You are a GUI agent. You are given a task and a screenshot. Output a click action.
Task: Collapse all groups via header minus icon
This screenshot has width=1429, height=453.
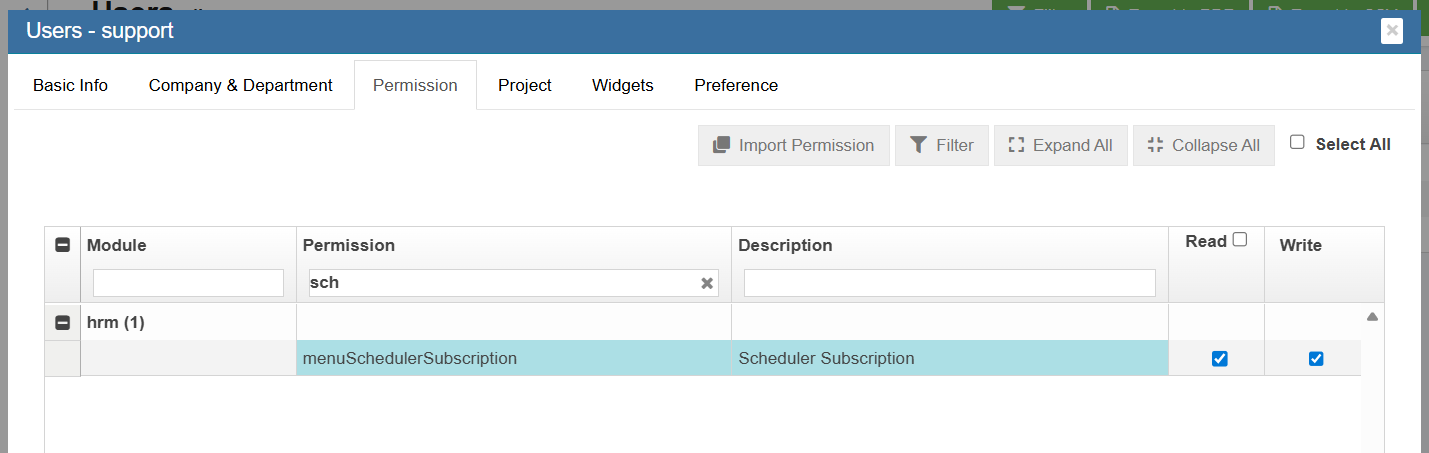pos(62,245)
